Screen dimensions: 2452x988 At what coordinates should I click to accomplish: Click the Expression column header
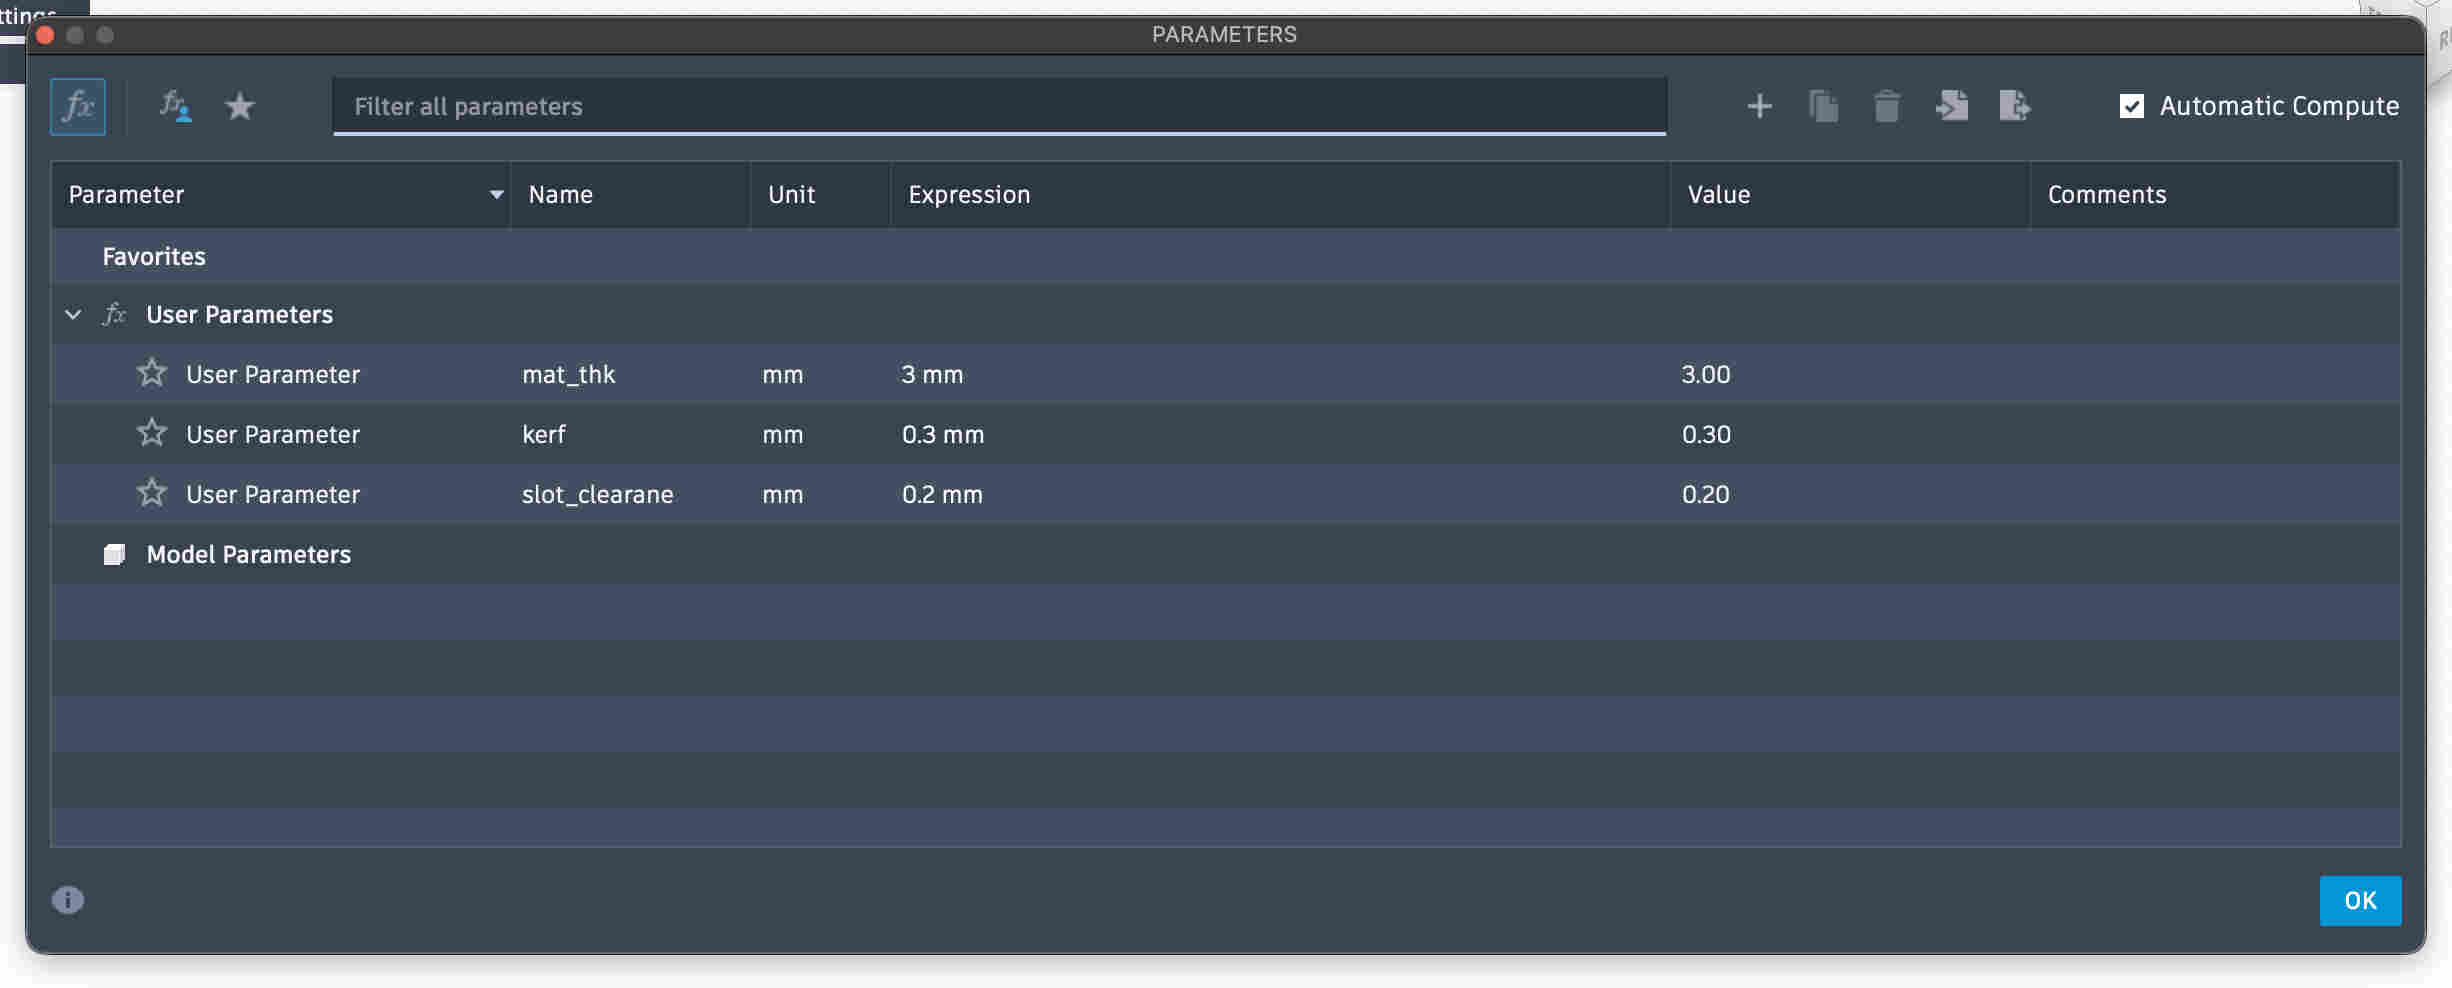[x=968, y=194]
